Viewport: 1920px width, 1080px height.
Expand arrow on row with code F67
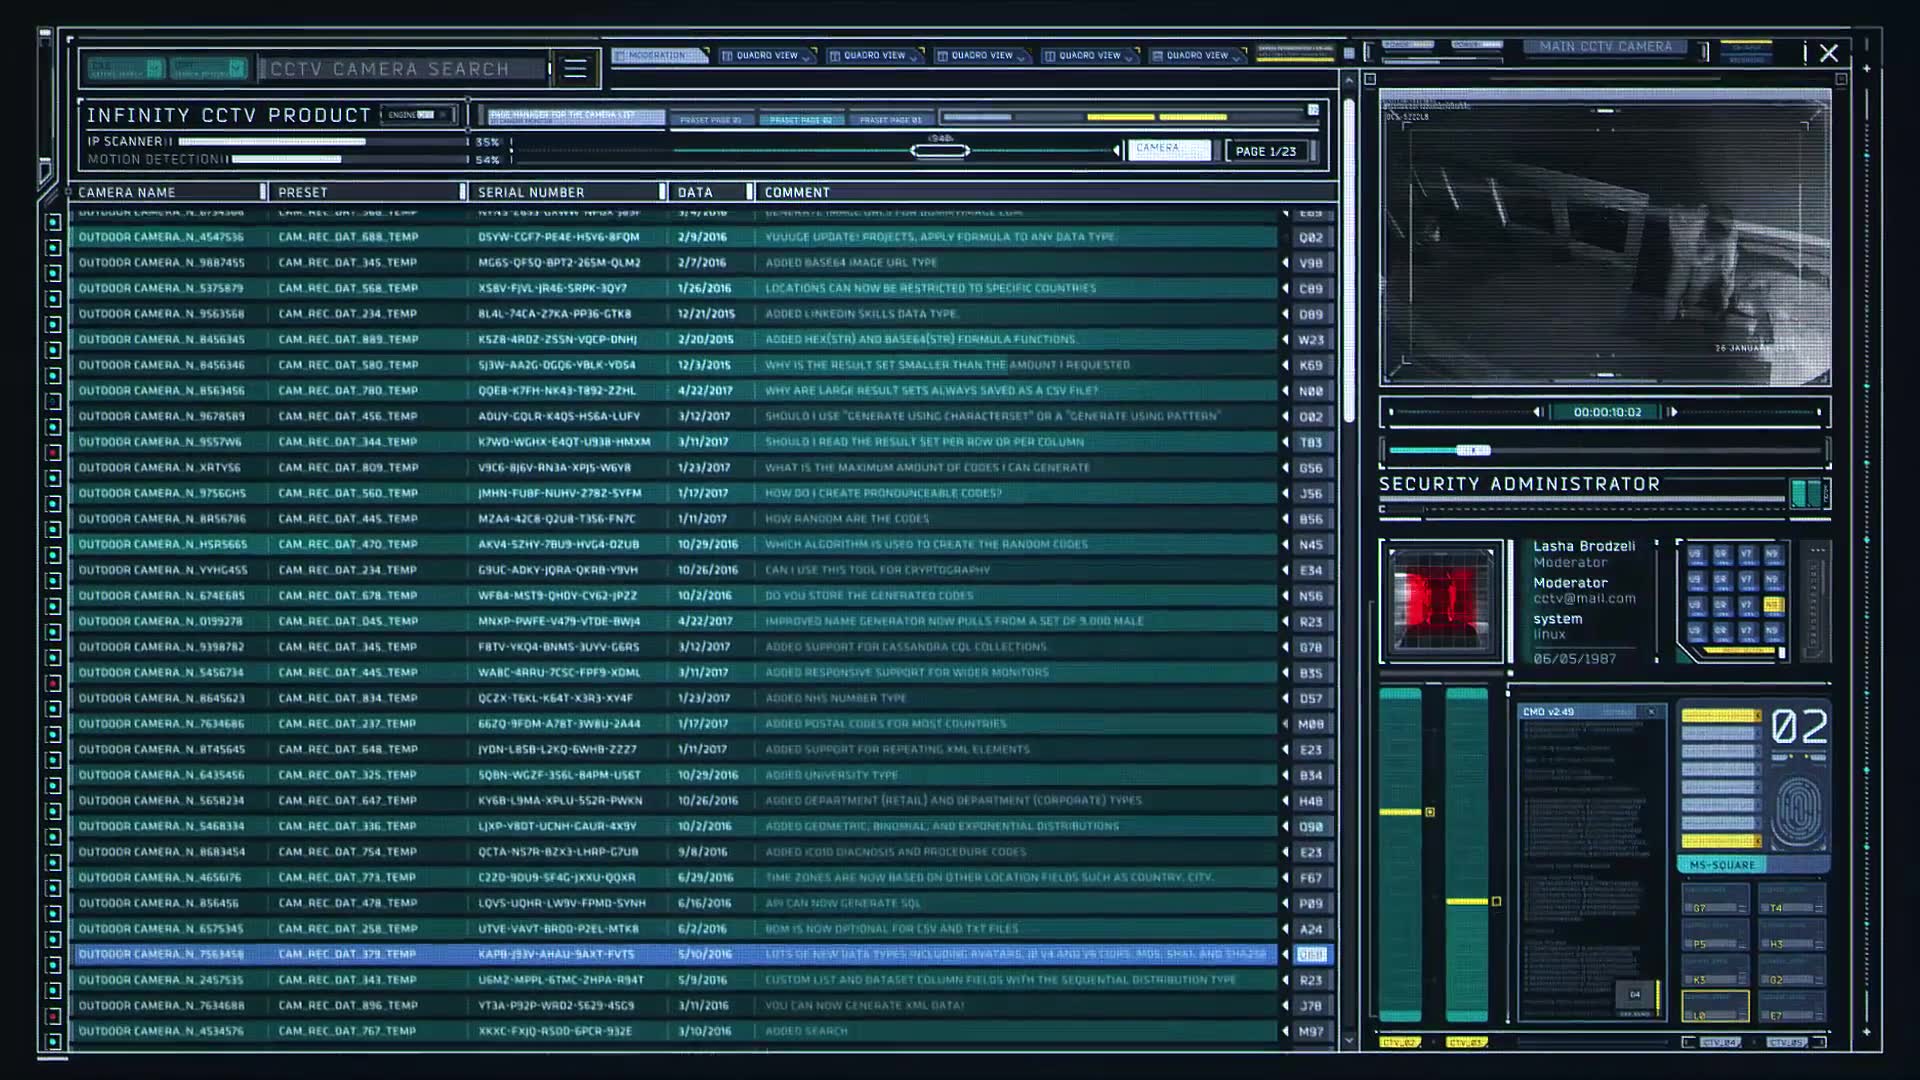[1285, 878]
